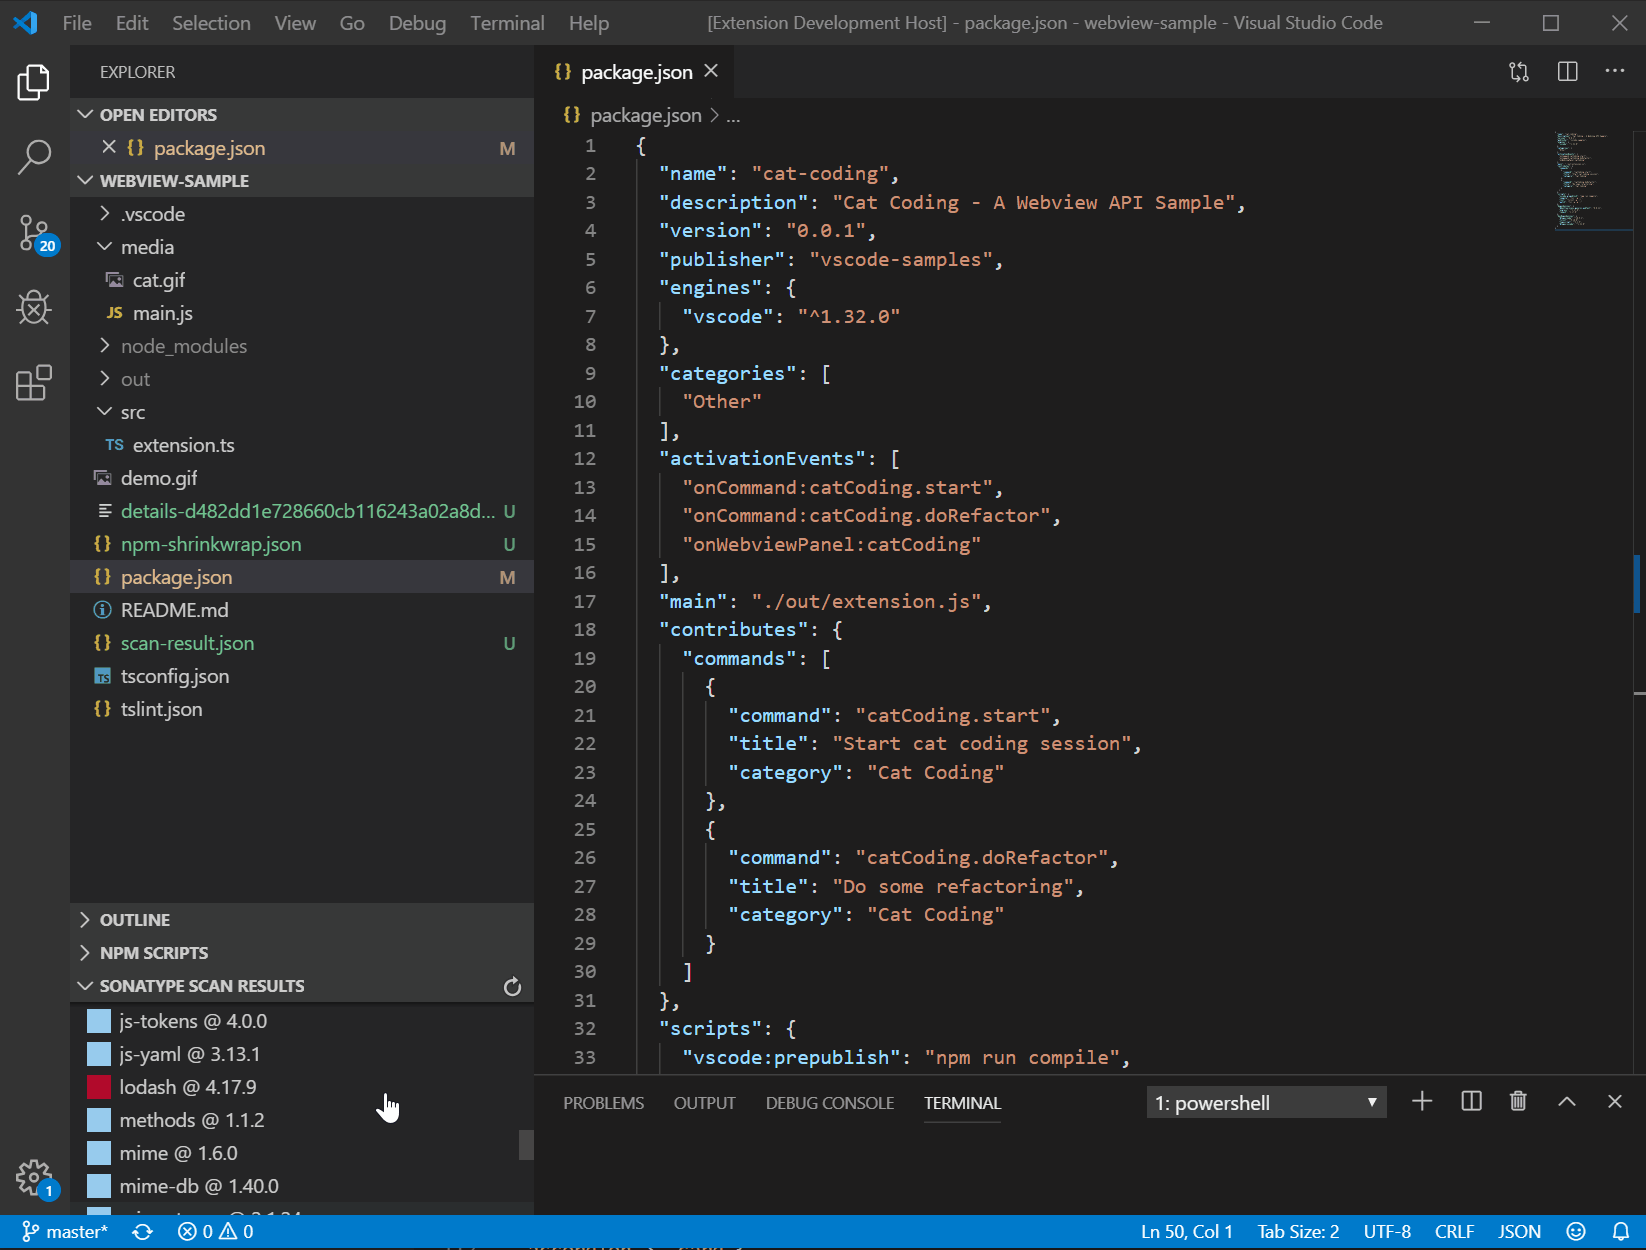Open the extension.ts file
The height and width of the screenshot is (1250, 1646).
click(x=183, y=445)
